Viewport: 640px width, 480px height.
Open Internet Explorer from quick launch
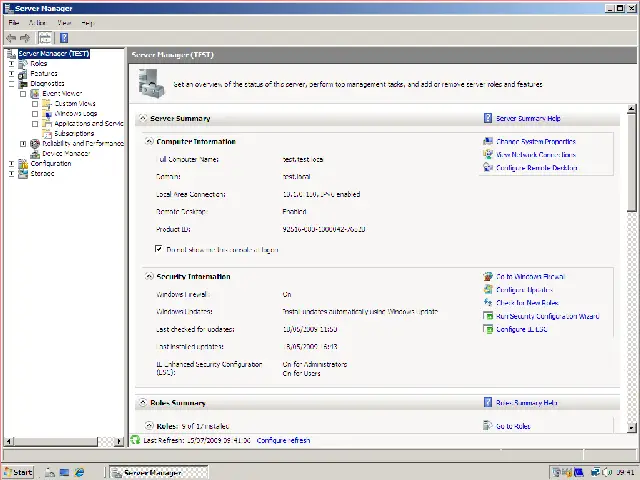click(x=79, y=472)
